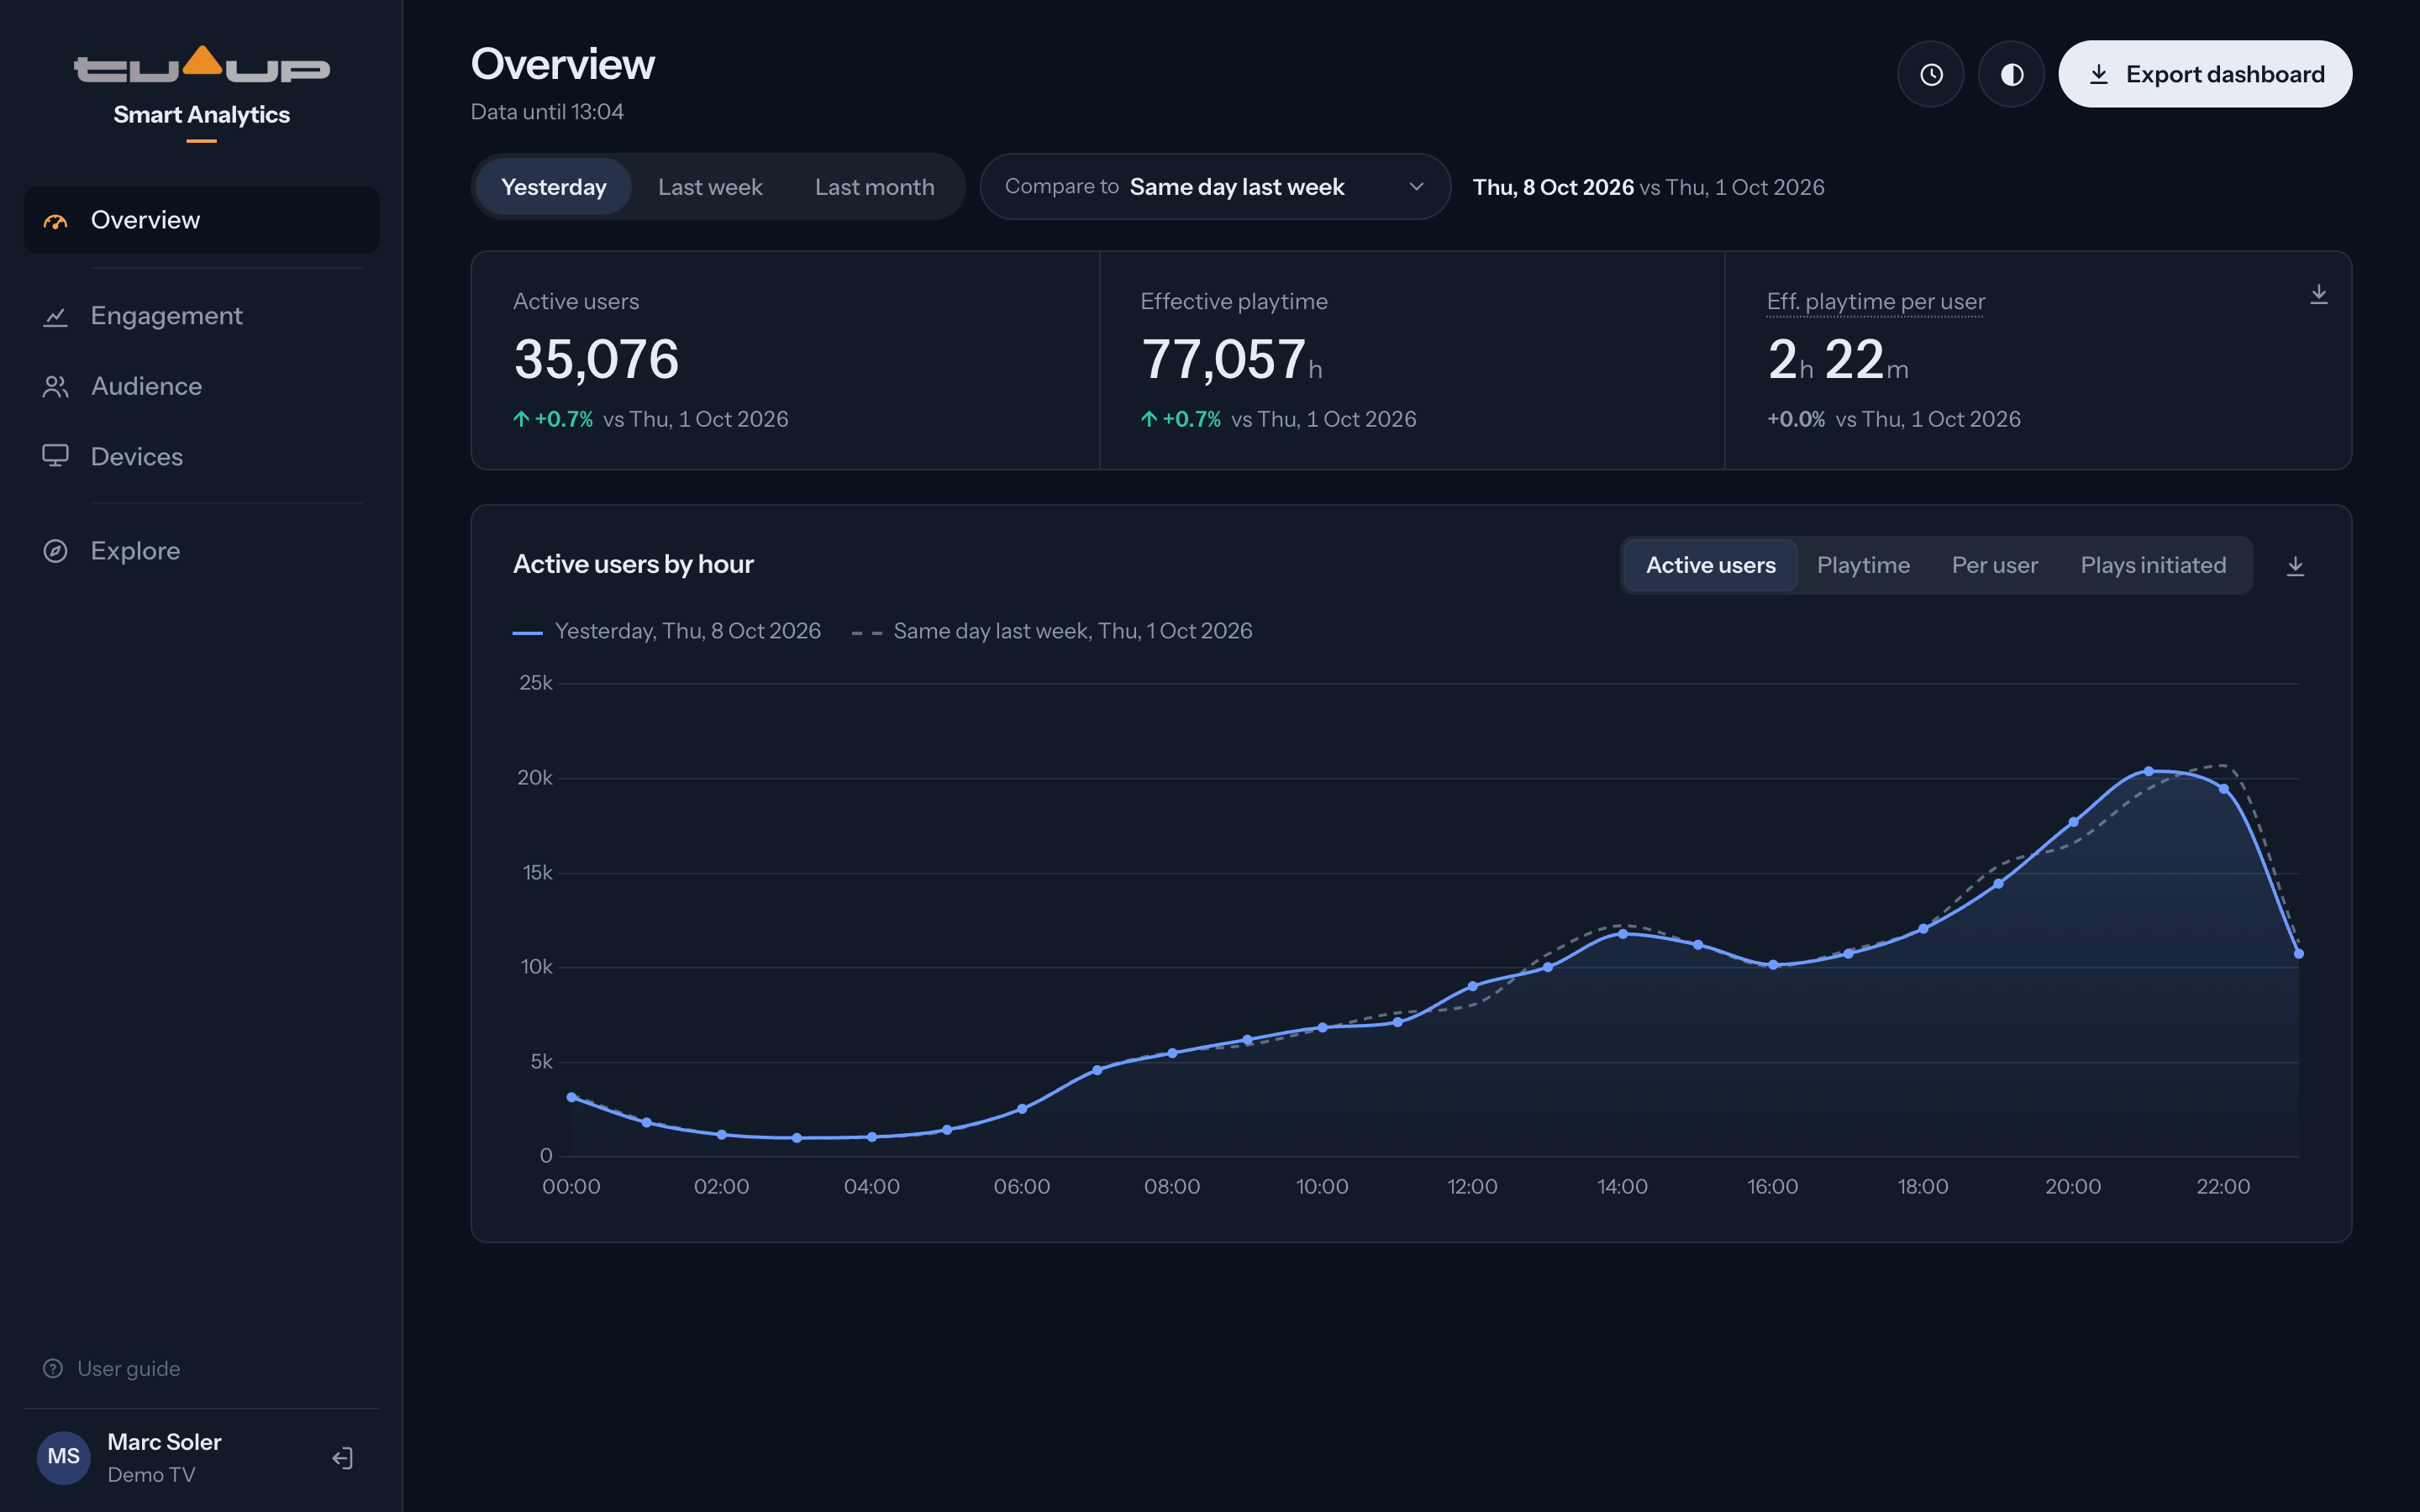The height and width of the screenshot is (1512, 2420).
Task: Click the chart data point at 06:00
Action: pos(1022,1109)
